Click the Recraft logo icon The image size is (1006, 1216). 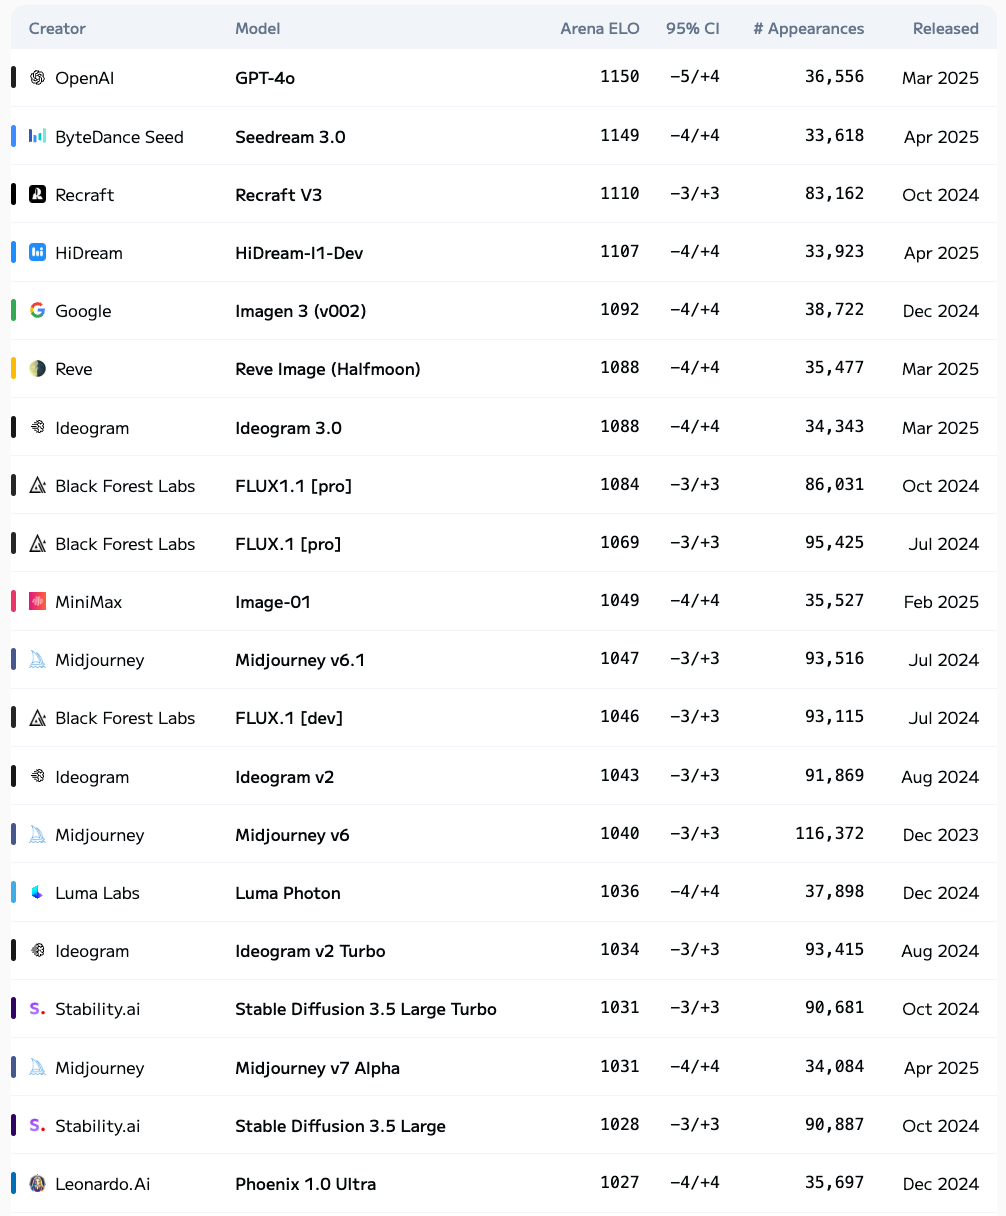point(38,194)
